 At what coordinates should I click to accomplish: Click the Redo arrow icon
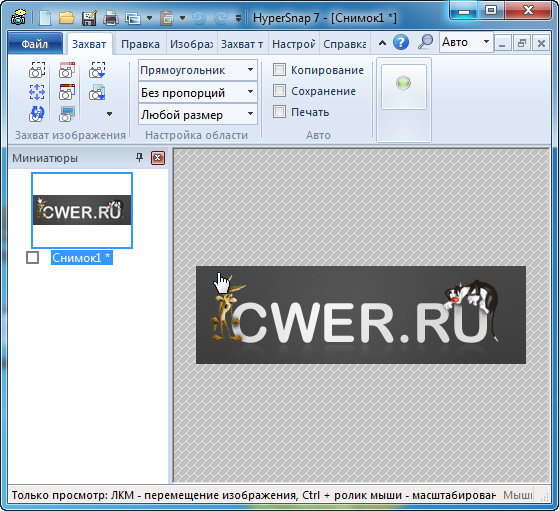[x=221, y=18]
